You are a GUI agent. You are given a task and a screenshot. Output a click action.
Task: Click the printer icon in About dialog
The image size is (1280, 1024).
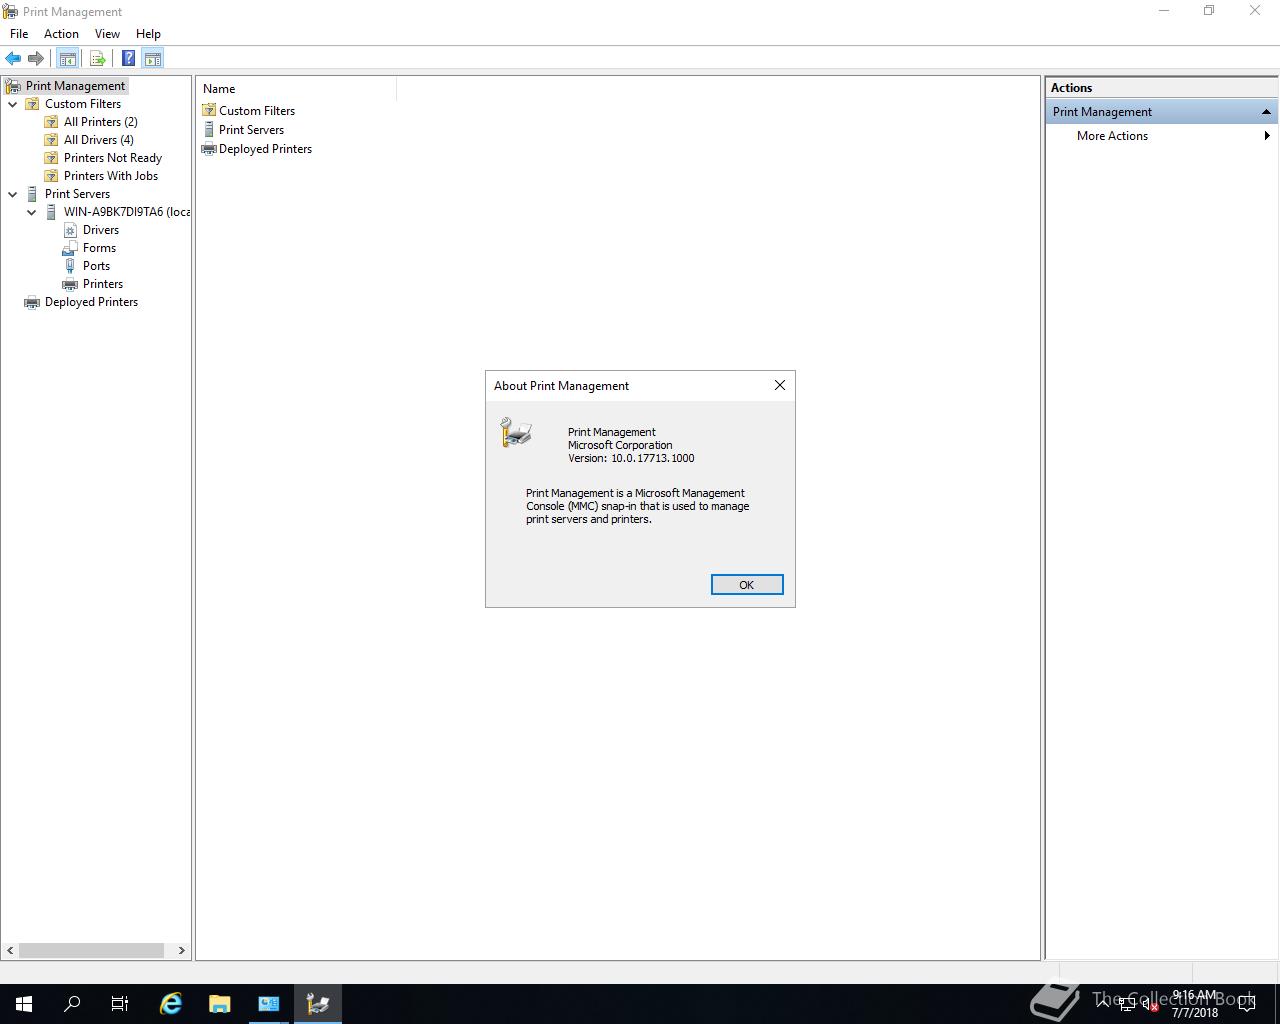point(516,433)
